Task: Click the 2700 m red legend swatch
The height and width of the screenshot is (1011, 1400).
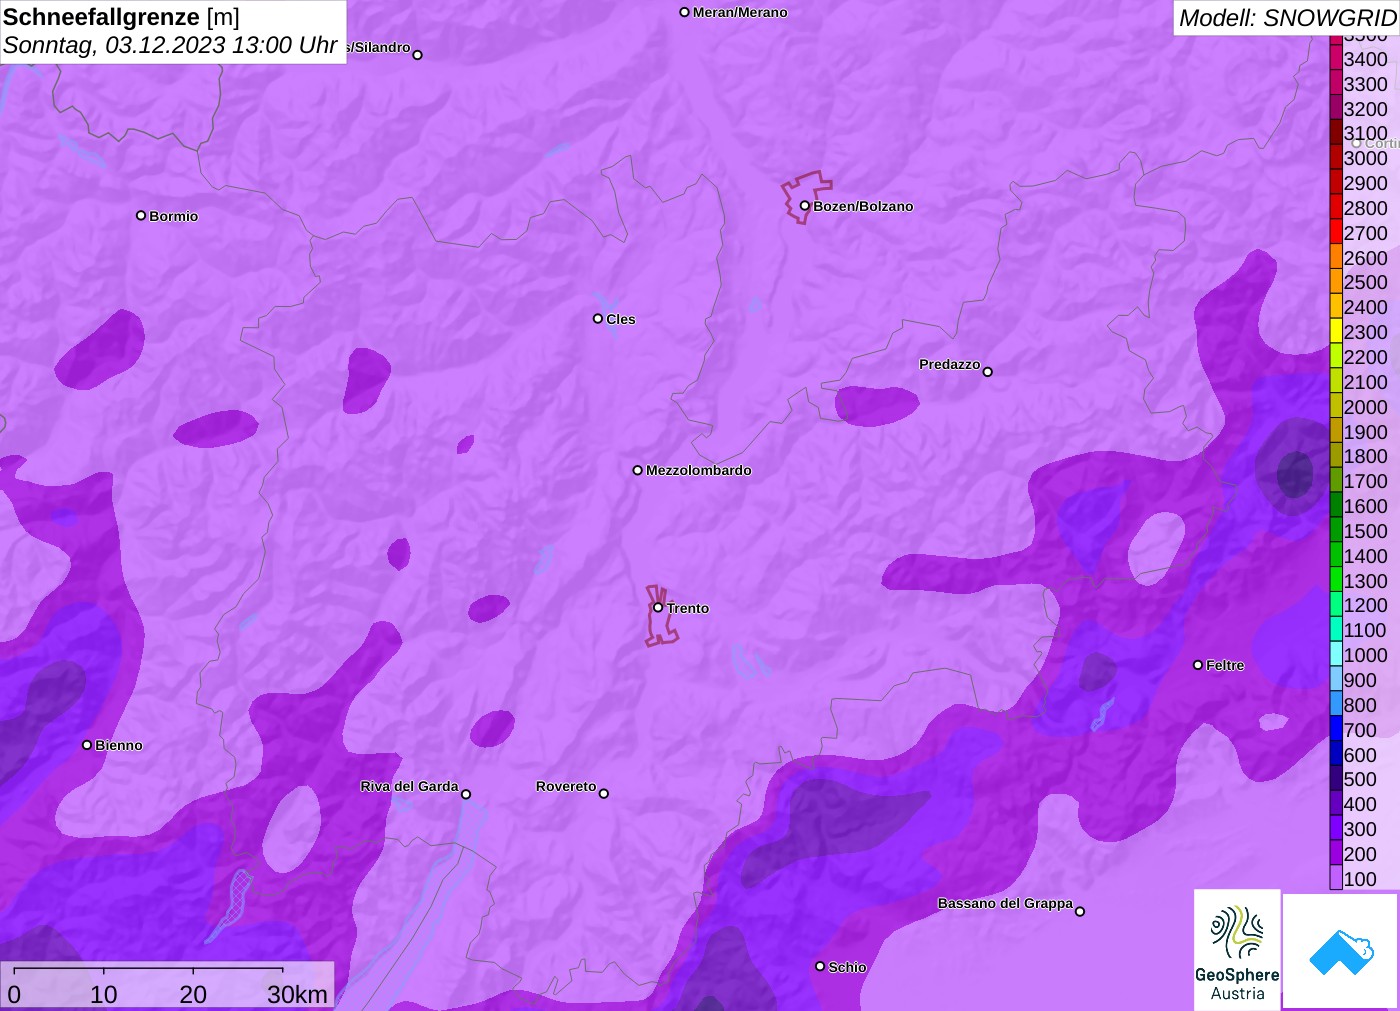Action: pos(1336,233)
